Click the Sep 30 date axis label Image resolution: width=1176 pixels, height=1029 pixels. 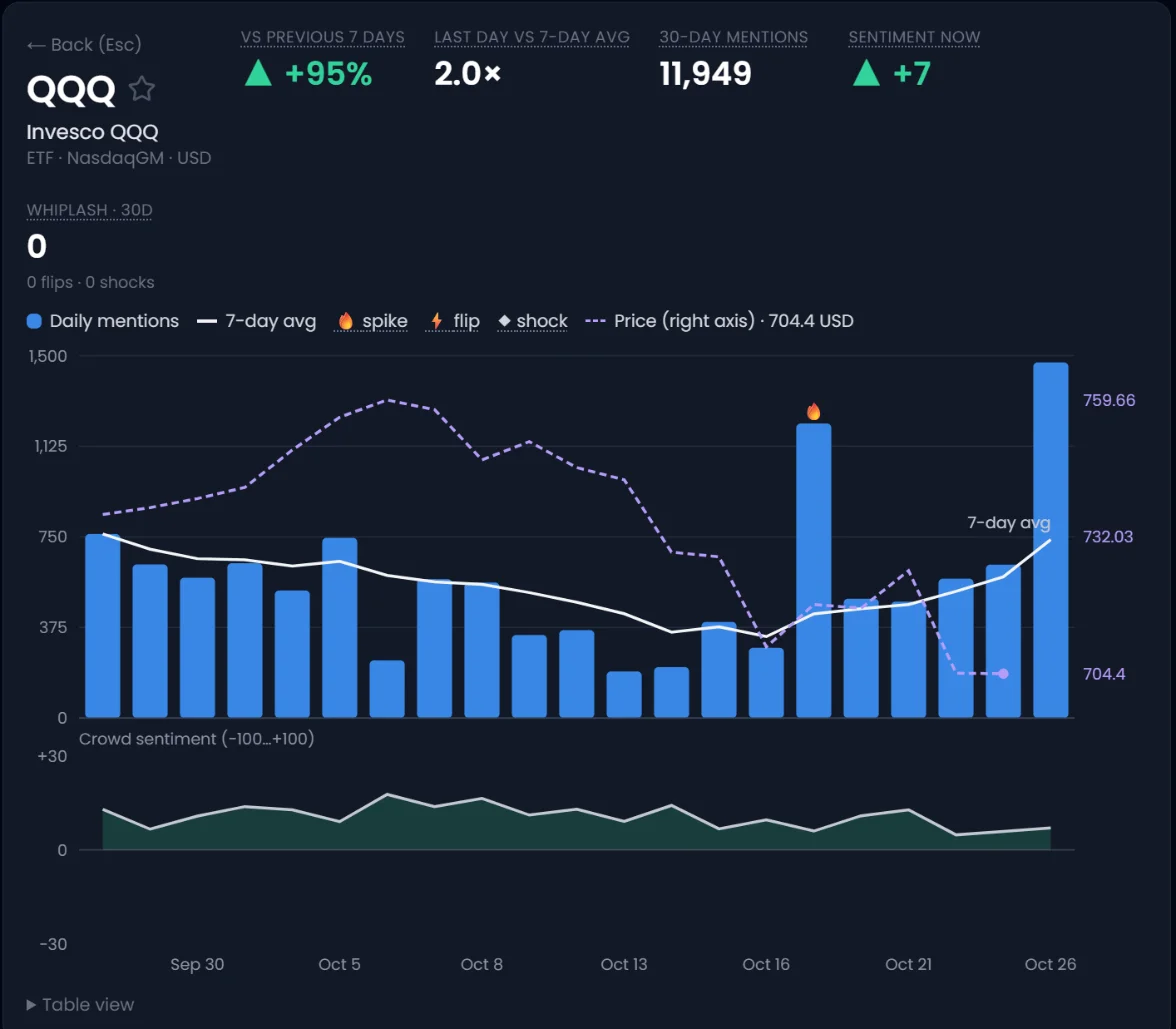tap(197, 964)
